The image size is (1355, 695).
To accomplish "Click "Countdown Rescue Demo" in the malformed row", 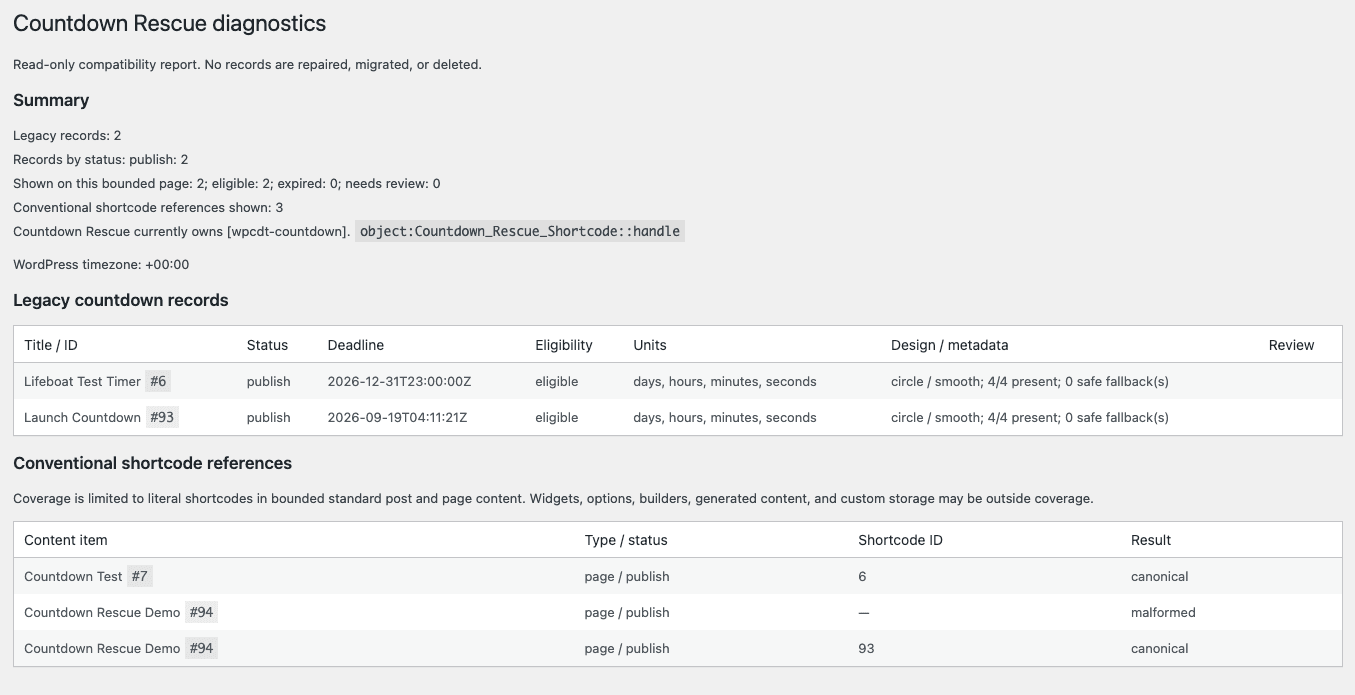I will click(x=102, y=612).
